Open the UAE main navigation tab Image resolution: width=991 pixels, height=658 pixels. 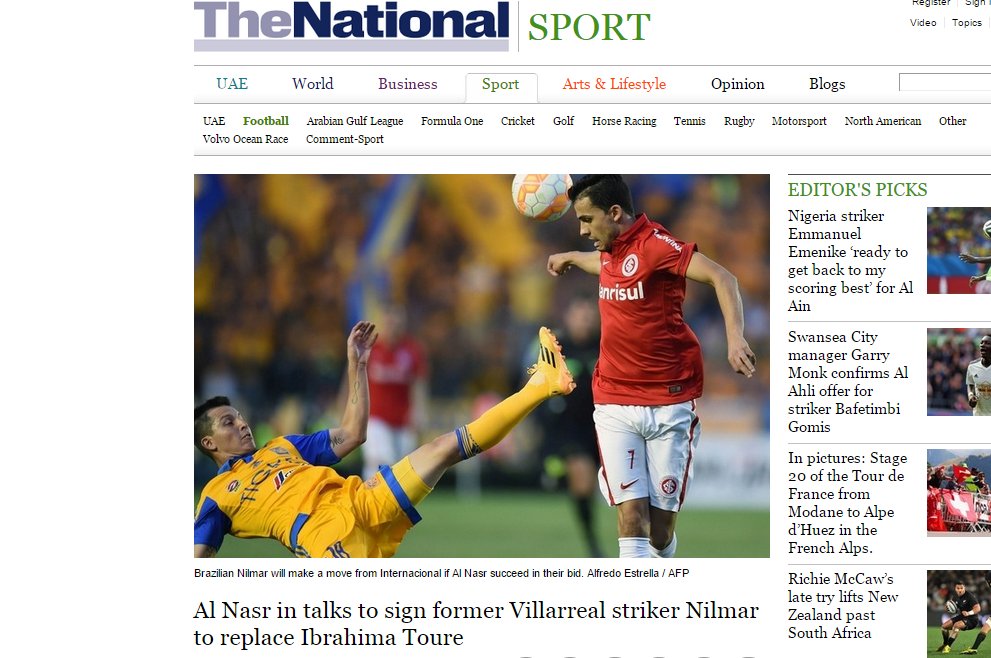point(232,84)
